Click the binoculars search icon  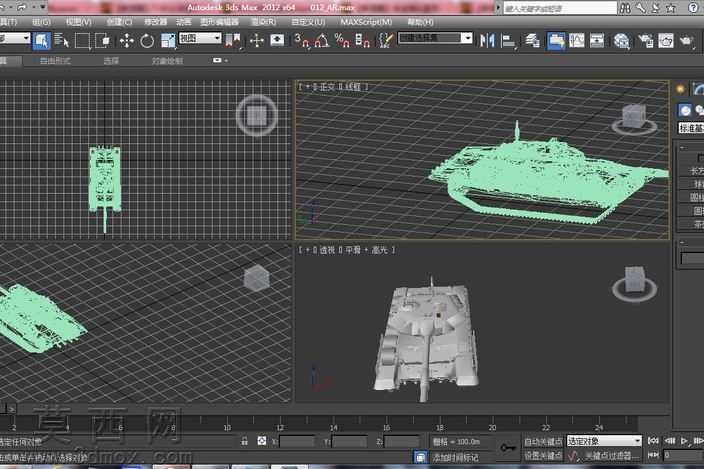pos(625,8)
